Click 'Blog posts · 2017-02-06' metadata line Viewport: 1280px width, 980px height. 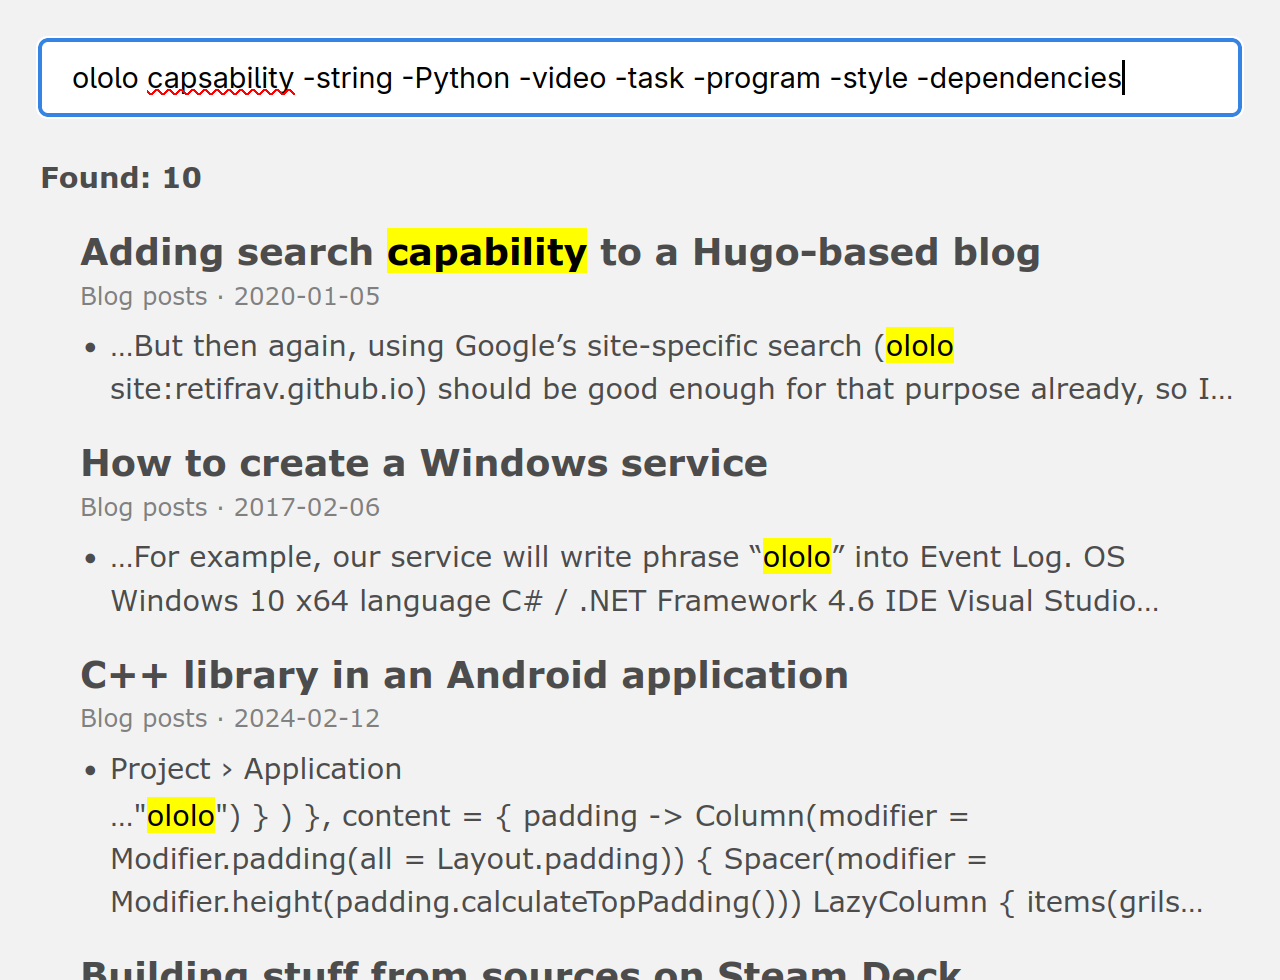coord(230,508)
